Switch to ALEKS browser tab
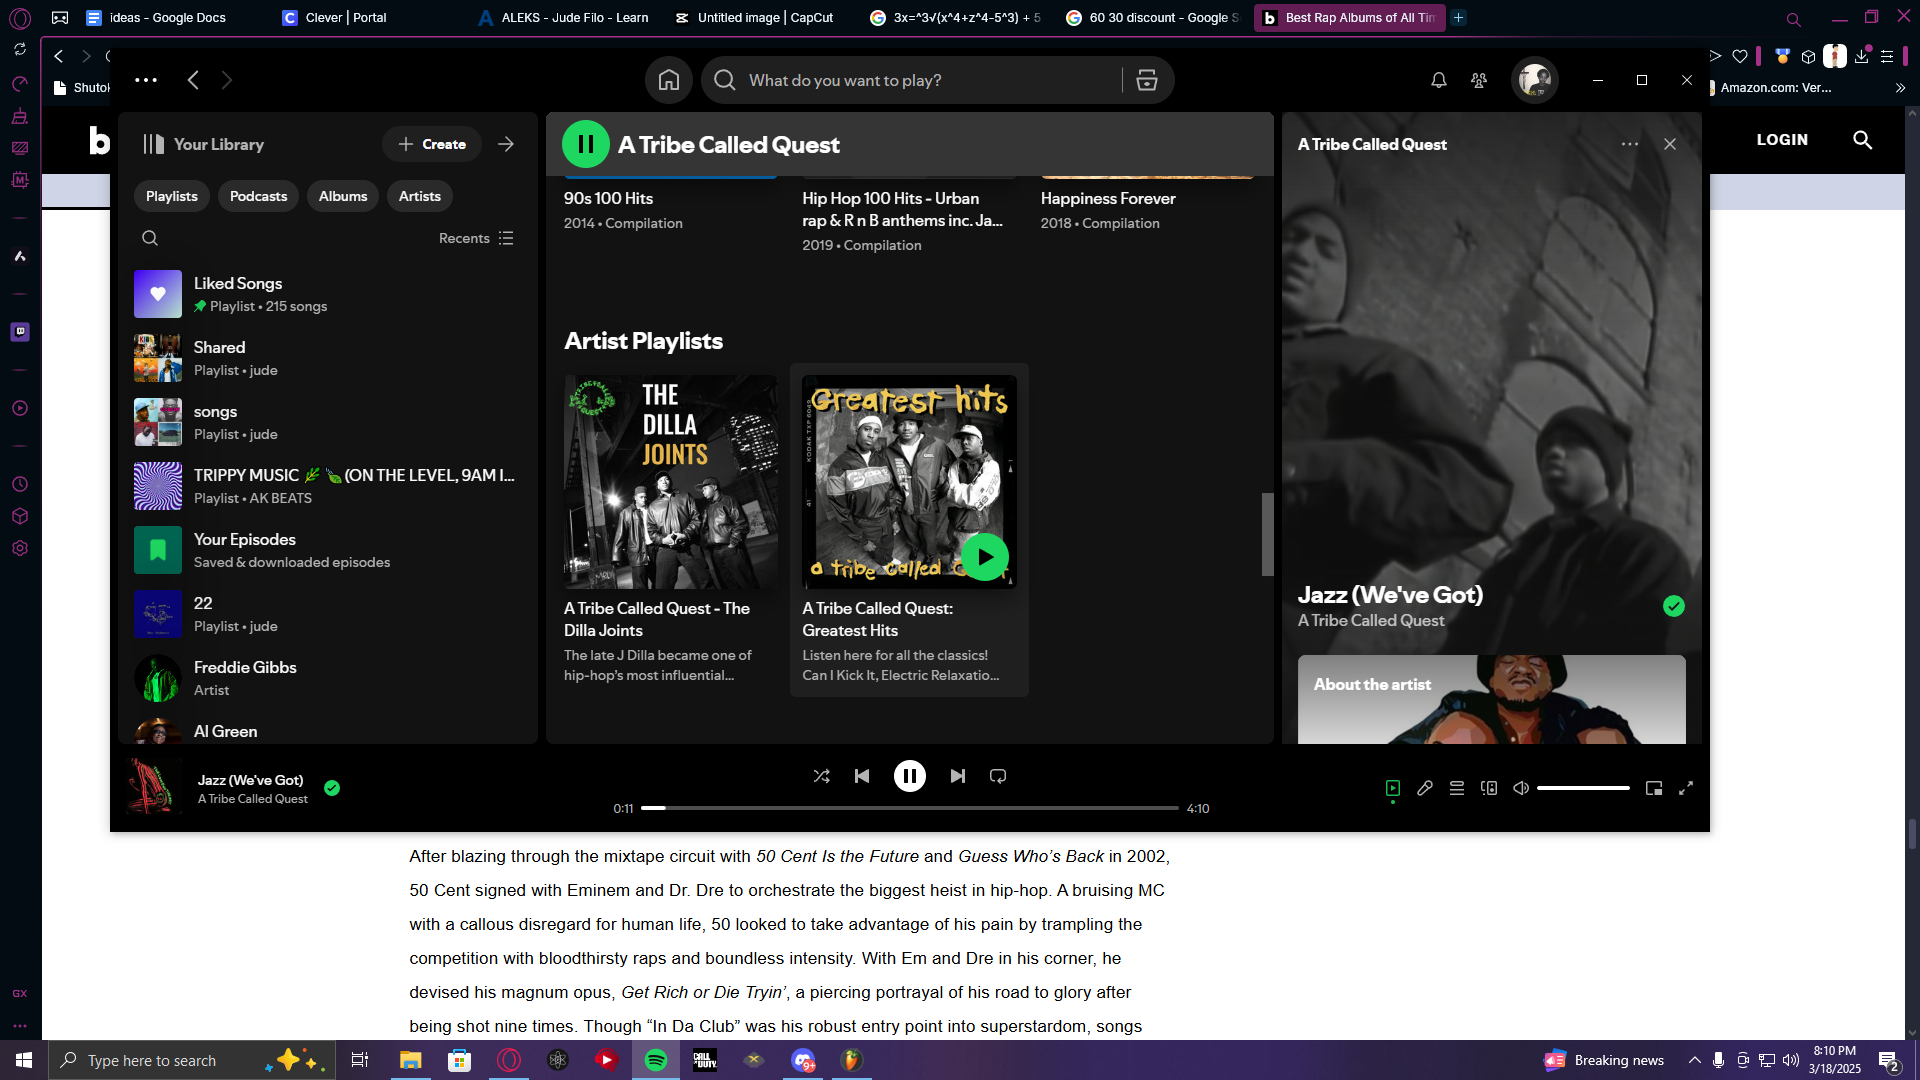Screen dimensions: 1920x1080 (564, 17)
